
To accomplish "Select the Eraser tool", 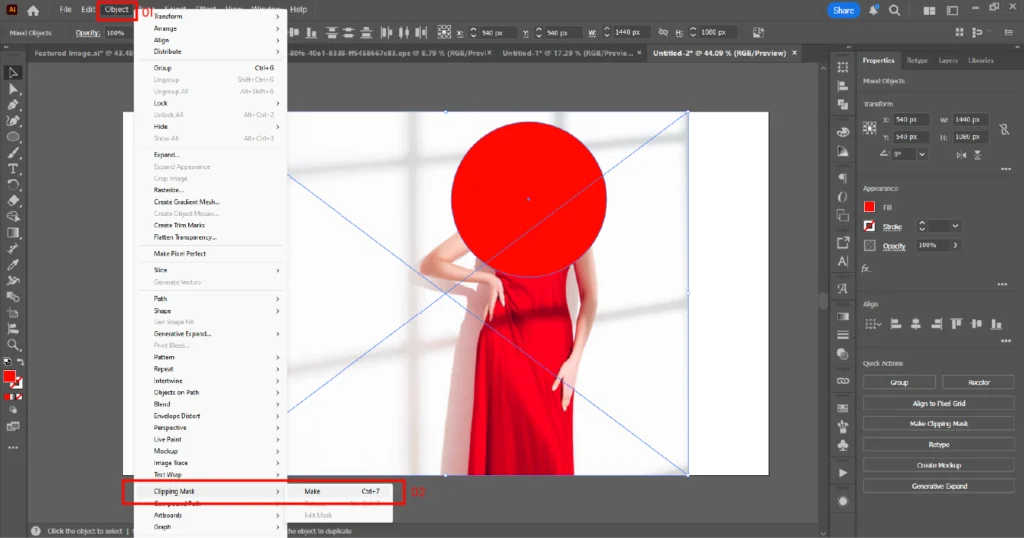I will (x=13, y=200).
